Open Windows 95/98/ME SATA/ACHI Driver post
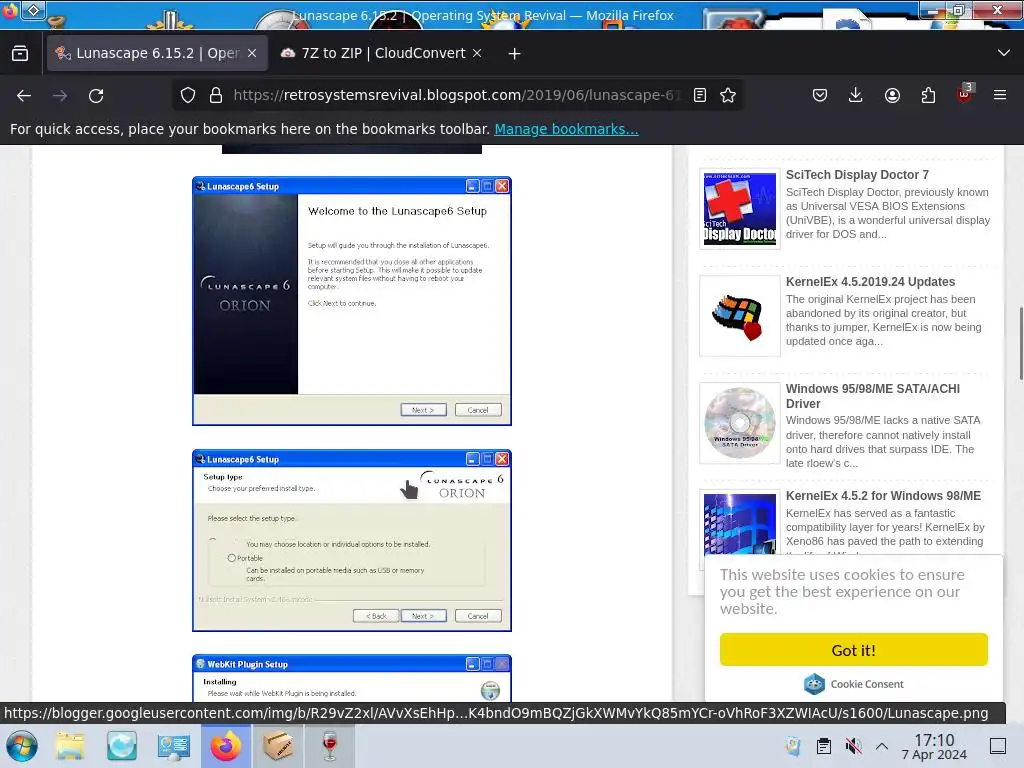This screenshot has width=1024, height=768. (872, 396)
